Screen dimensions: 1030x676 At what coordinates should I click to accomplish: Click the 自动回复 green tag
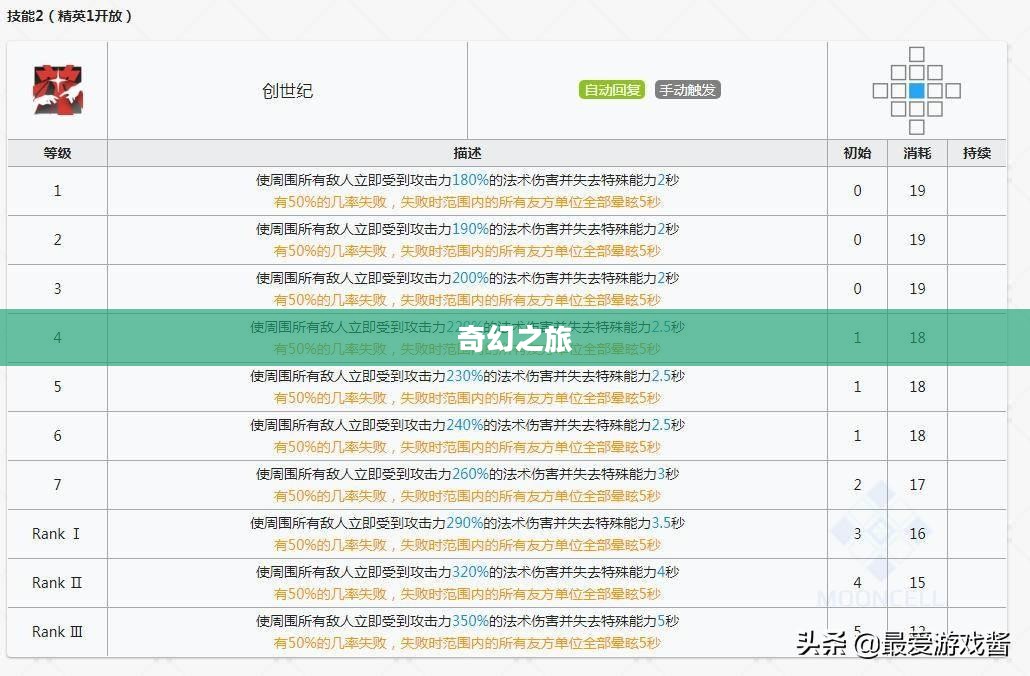(612, 90)
